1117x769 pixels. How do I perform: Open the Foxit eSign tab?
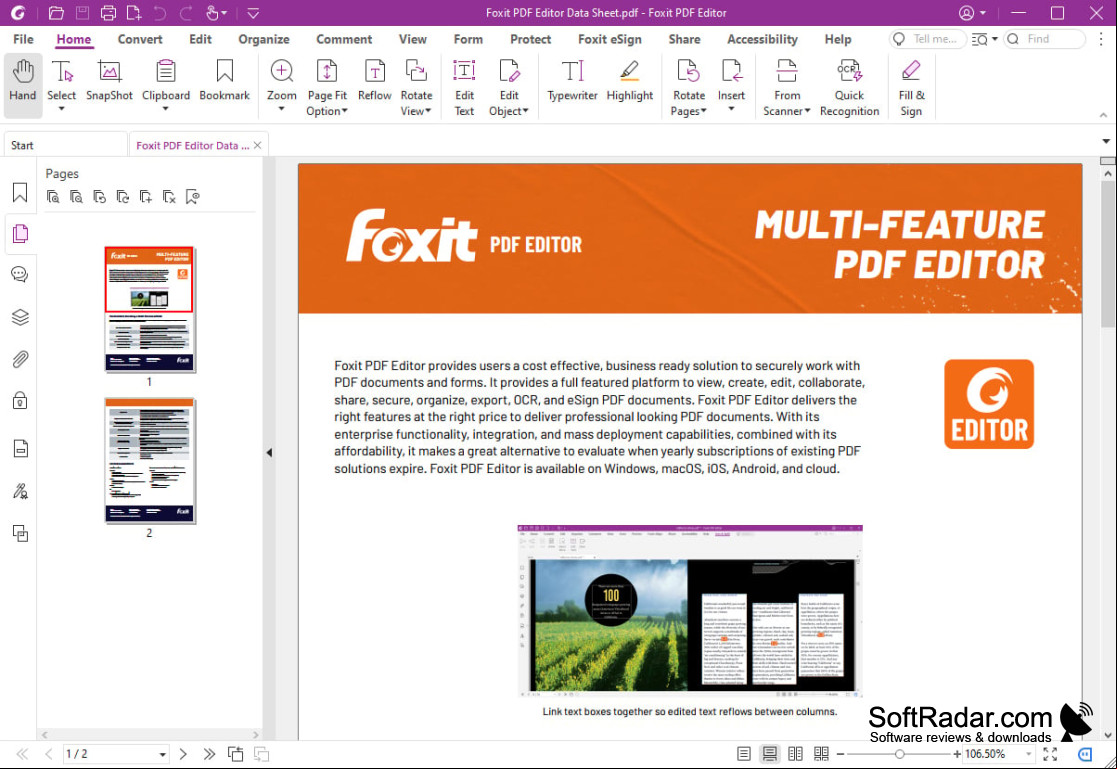(x=610, y=39)
